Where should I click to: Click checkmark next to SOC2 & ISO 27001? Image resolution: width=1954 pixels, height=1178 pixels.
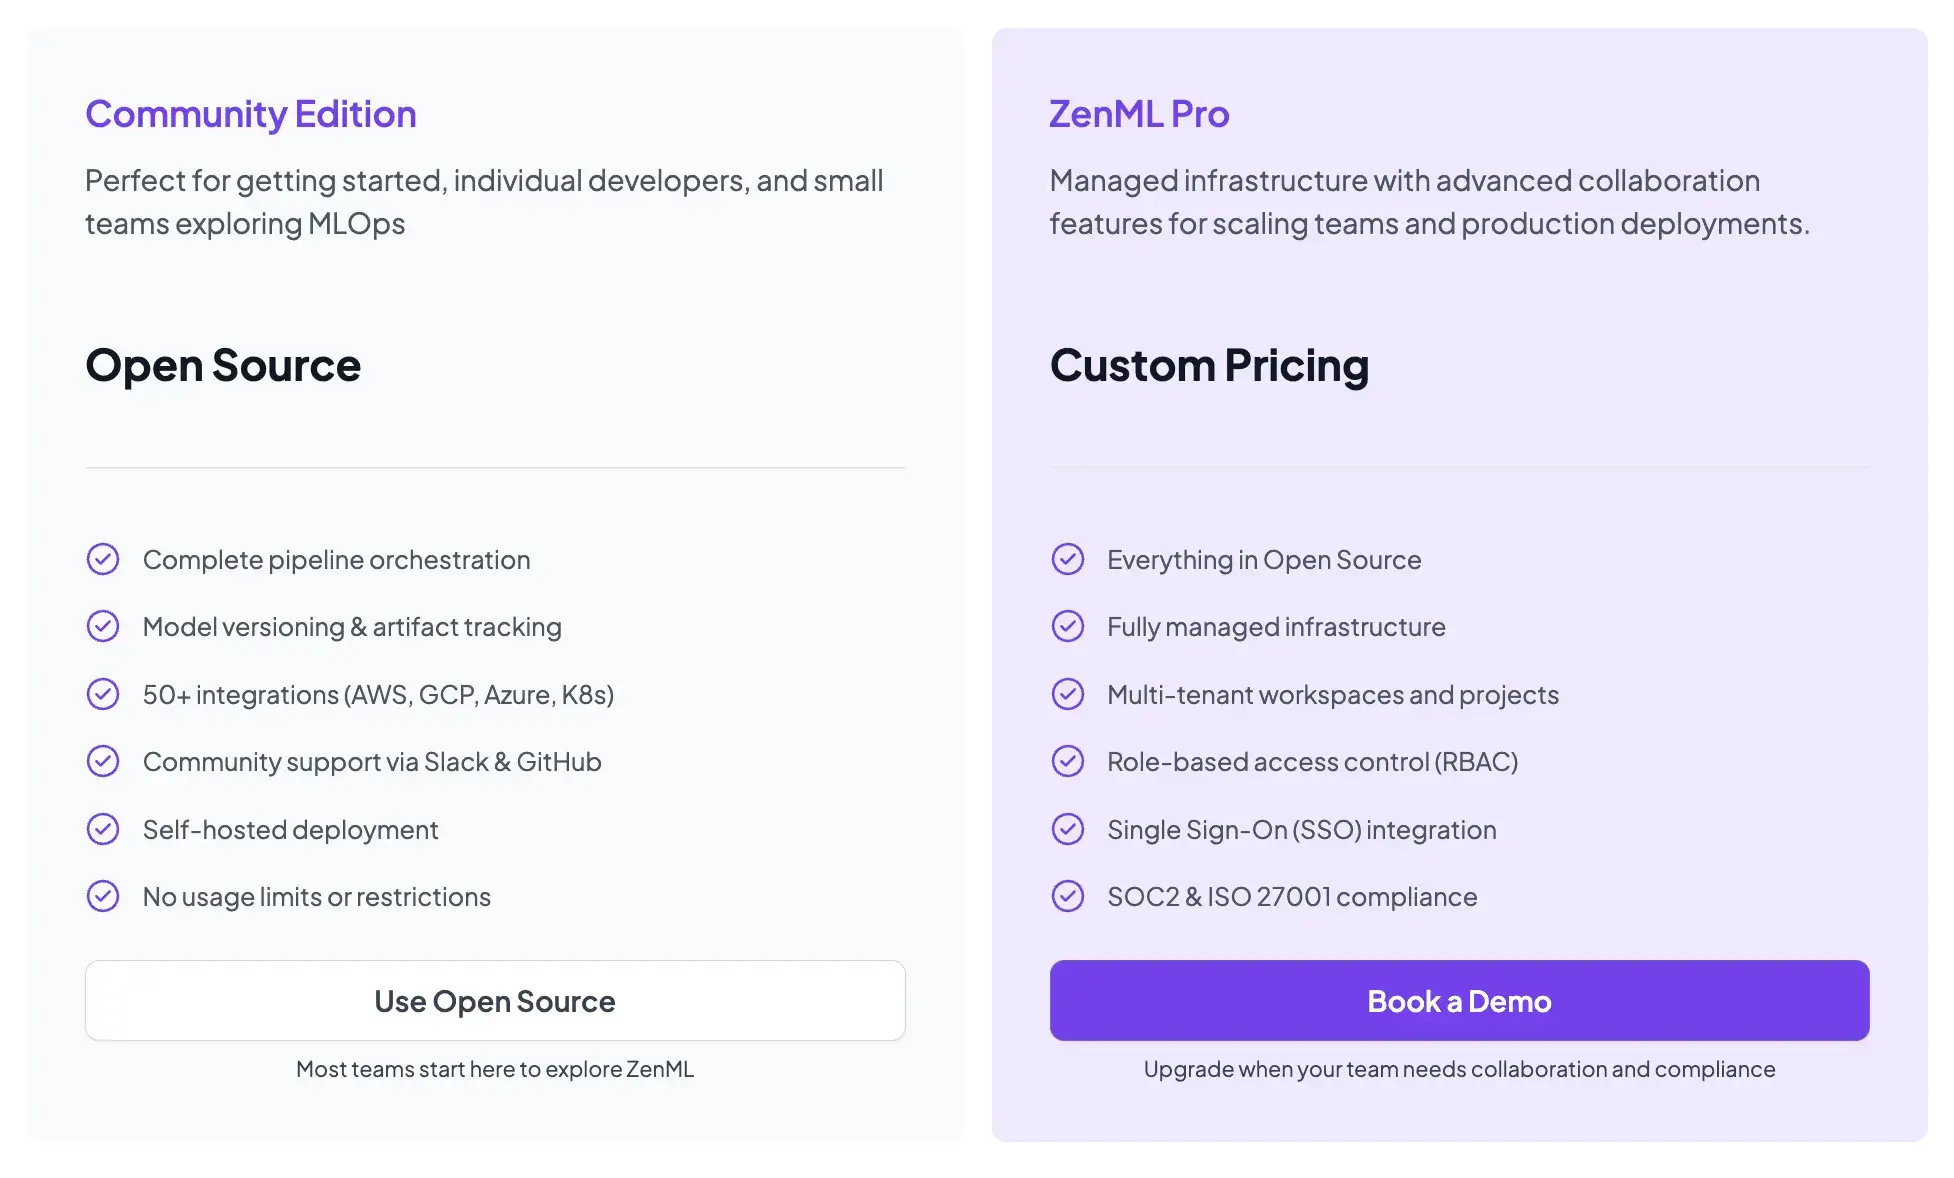tap(1068, 897)
